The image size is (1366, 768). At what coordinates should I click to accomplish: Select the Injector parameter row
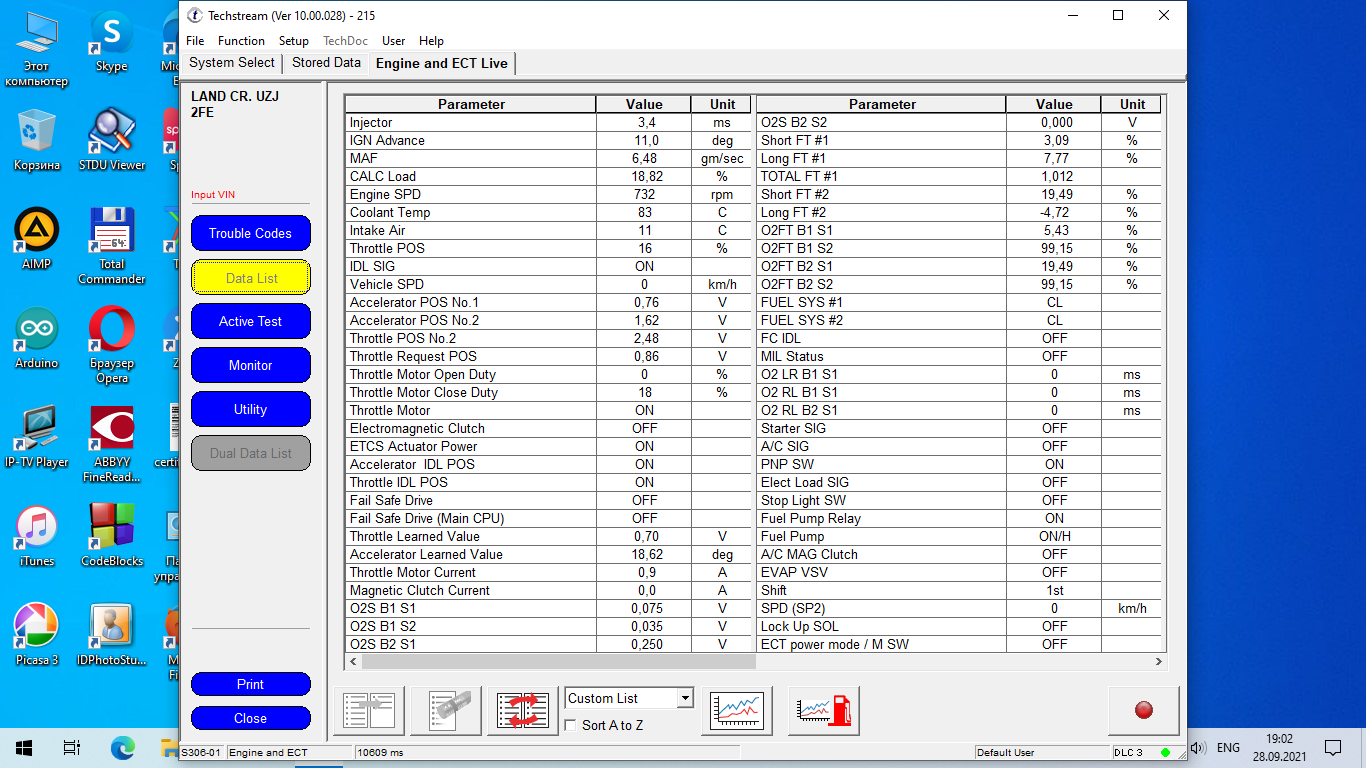tap(549, 122)
